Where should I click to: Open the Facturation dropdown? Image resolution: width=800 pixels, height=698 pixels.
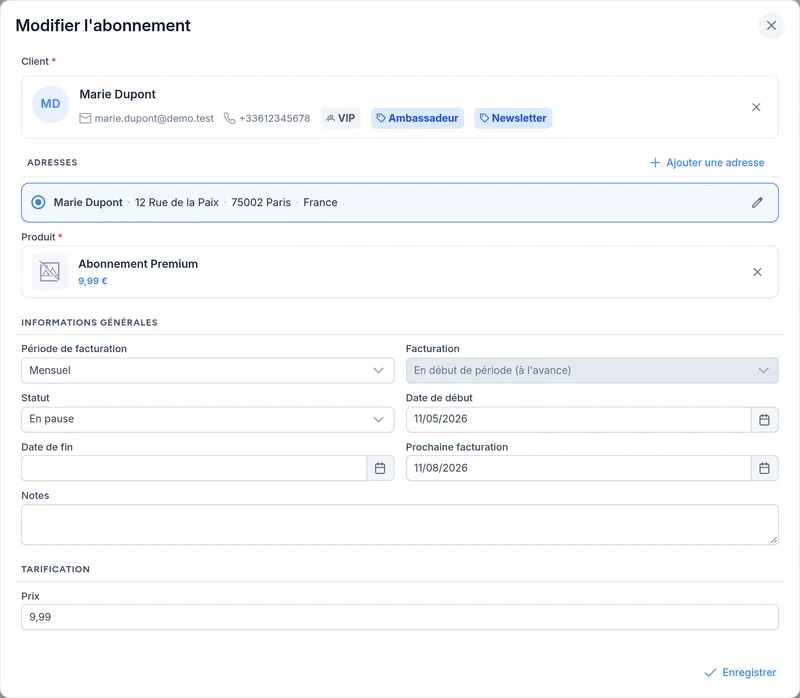coord(592,370)
